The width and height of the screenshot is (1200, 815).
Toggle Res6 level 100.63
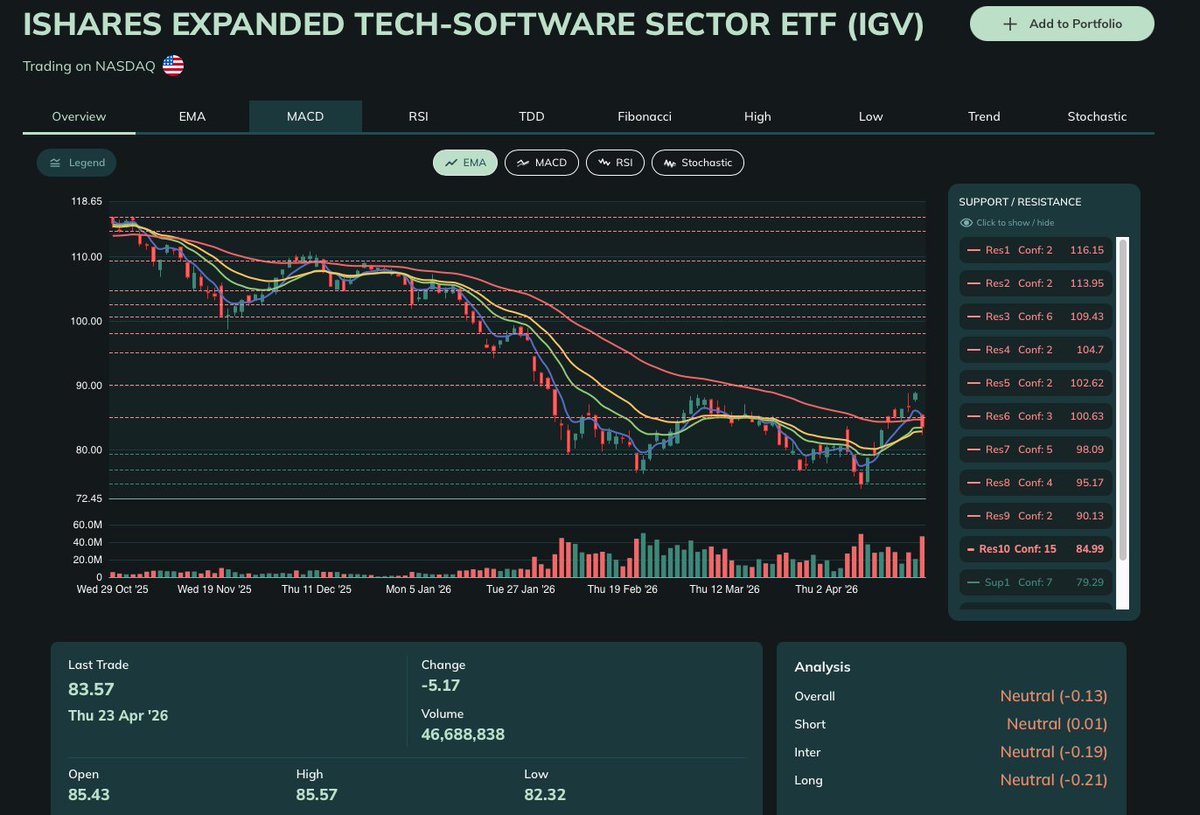(1035, 416)
